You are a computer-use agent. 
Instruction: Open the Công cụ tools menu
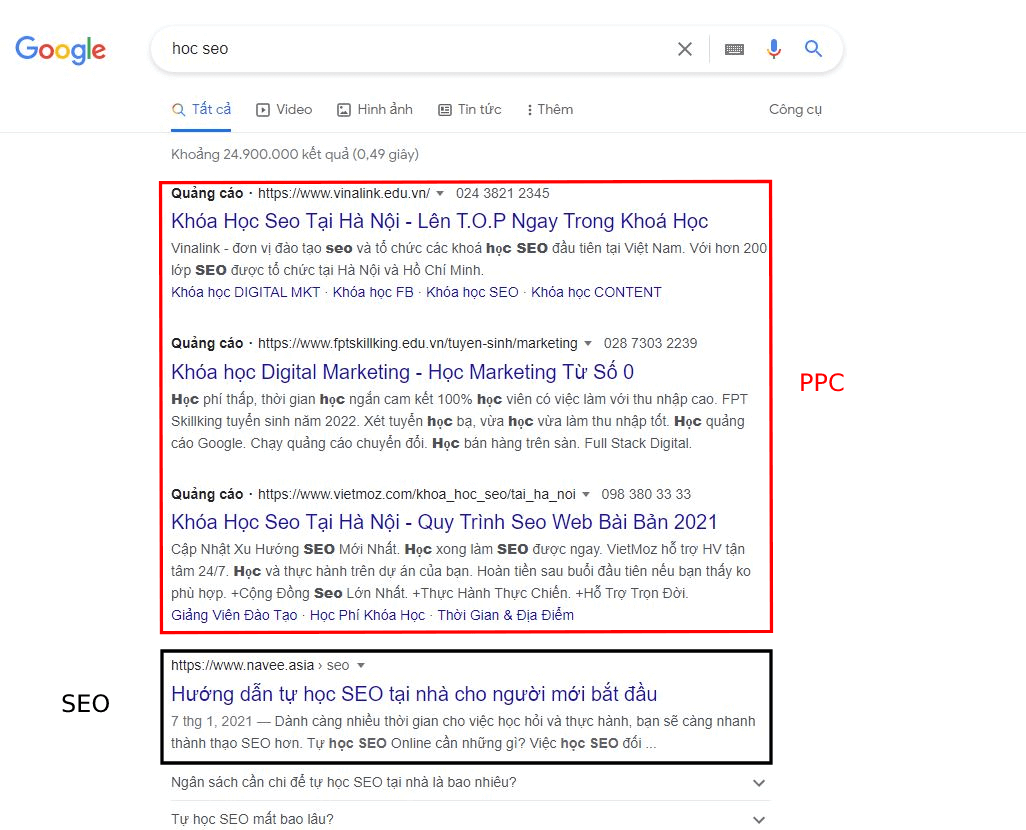(x=795, y=109)
